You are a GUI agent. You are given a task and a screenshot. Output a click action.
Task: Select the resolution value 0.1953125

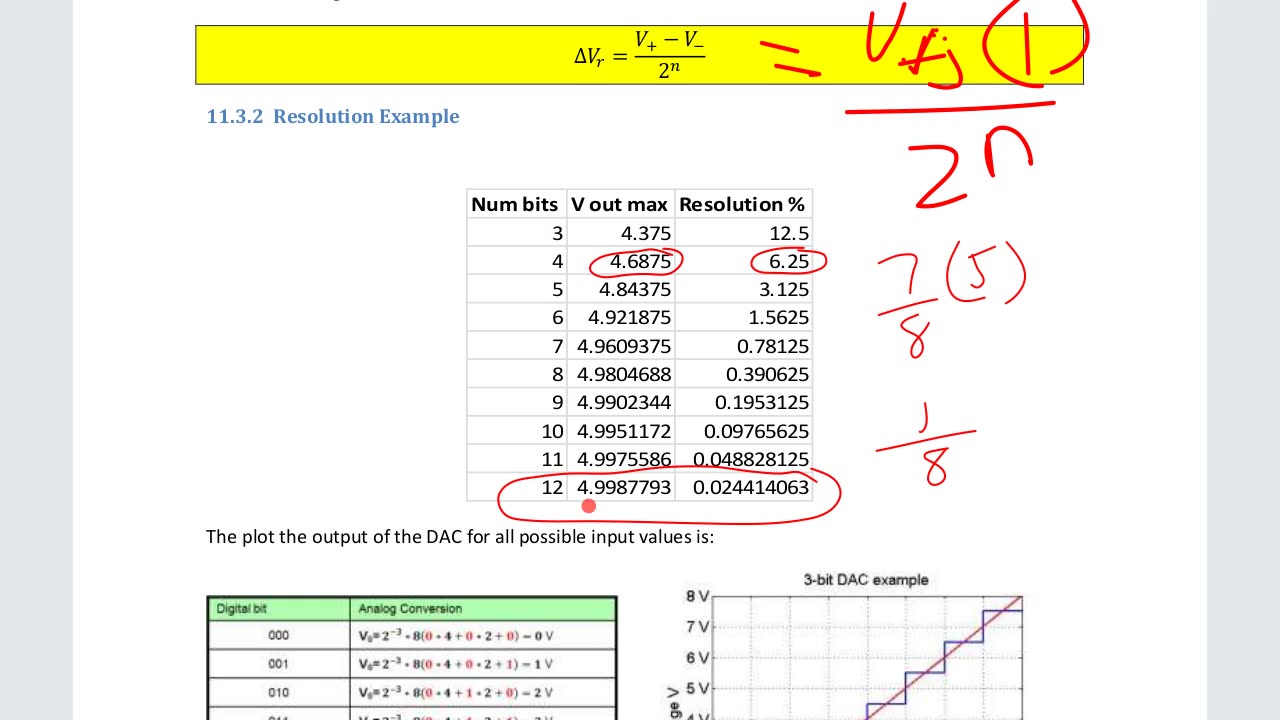763,402
